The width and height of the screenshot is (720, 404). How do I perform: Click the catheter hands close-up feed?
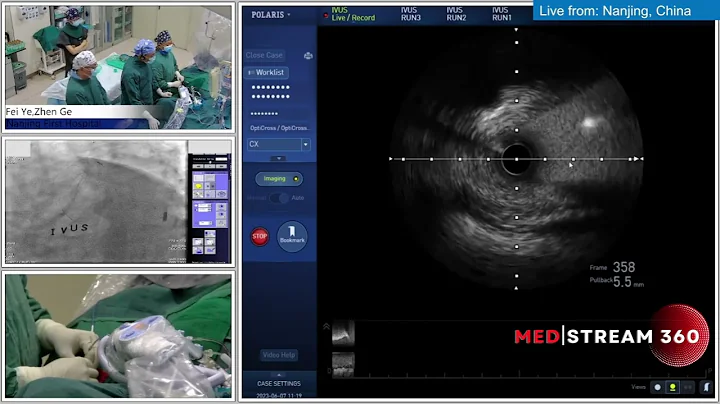118,336
